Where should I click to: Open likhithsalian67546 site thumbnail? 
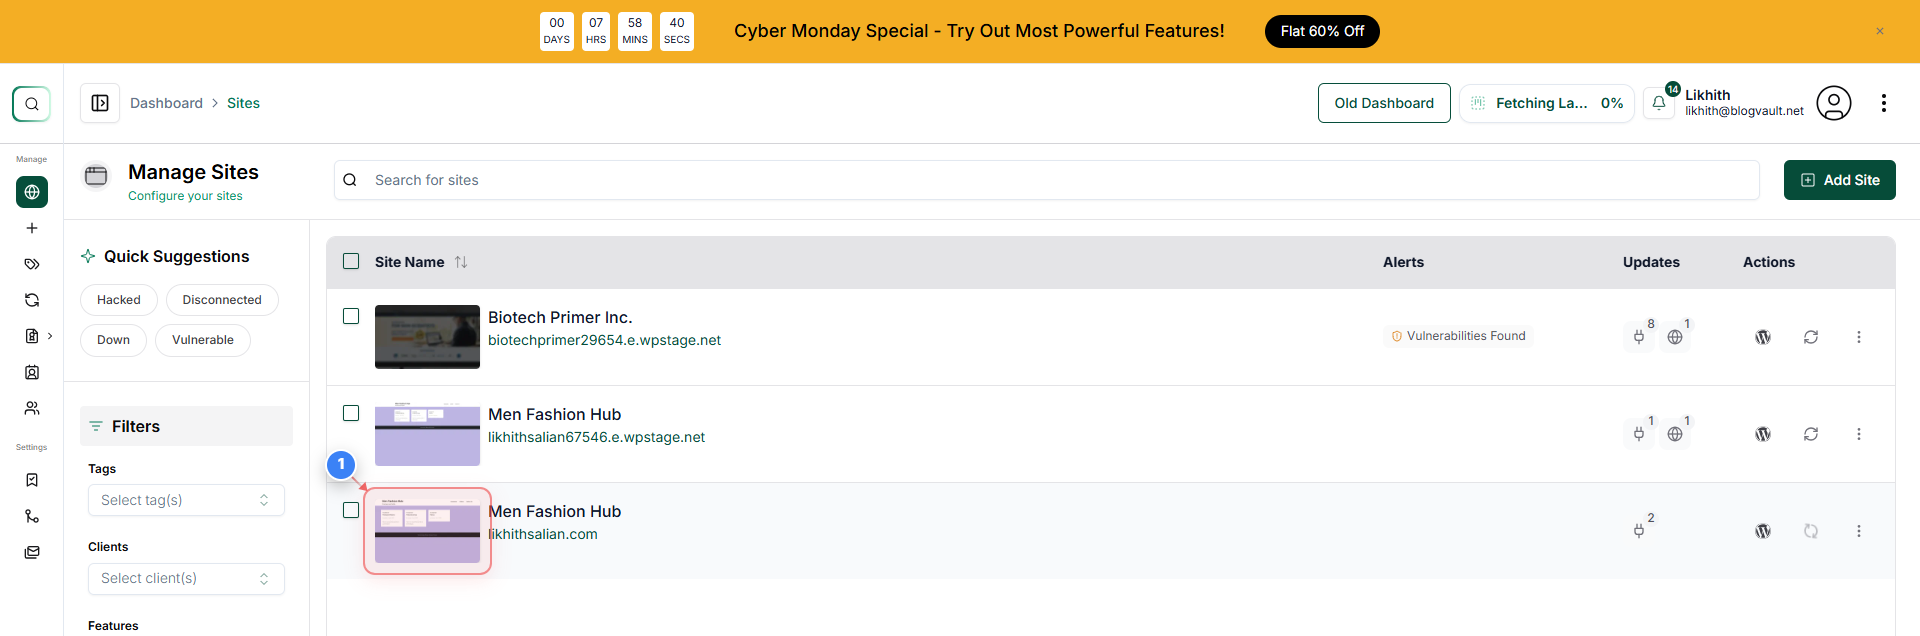(x=427, y=434)
